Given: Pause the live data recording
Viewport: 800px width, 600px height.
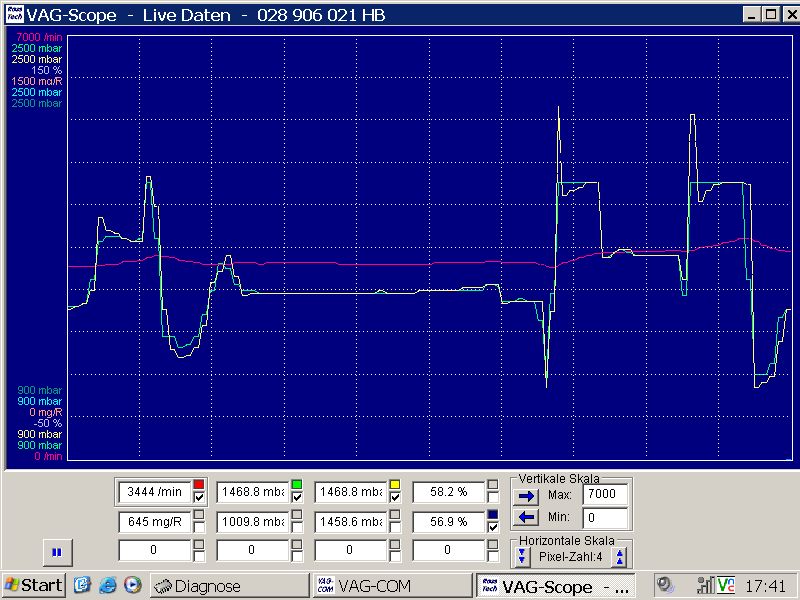Looking at the screenshot, I should tap(56, 551).
